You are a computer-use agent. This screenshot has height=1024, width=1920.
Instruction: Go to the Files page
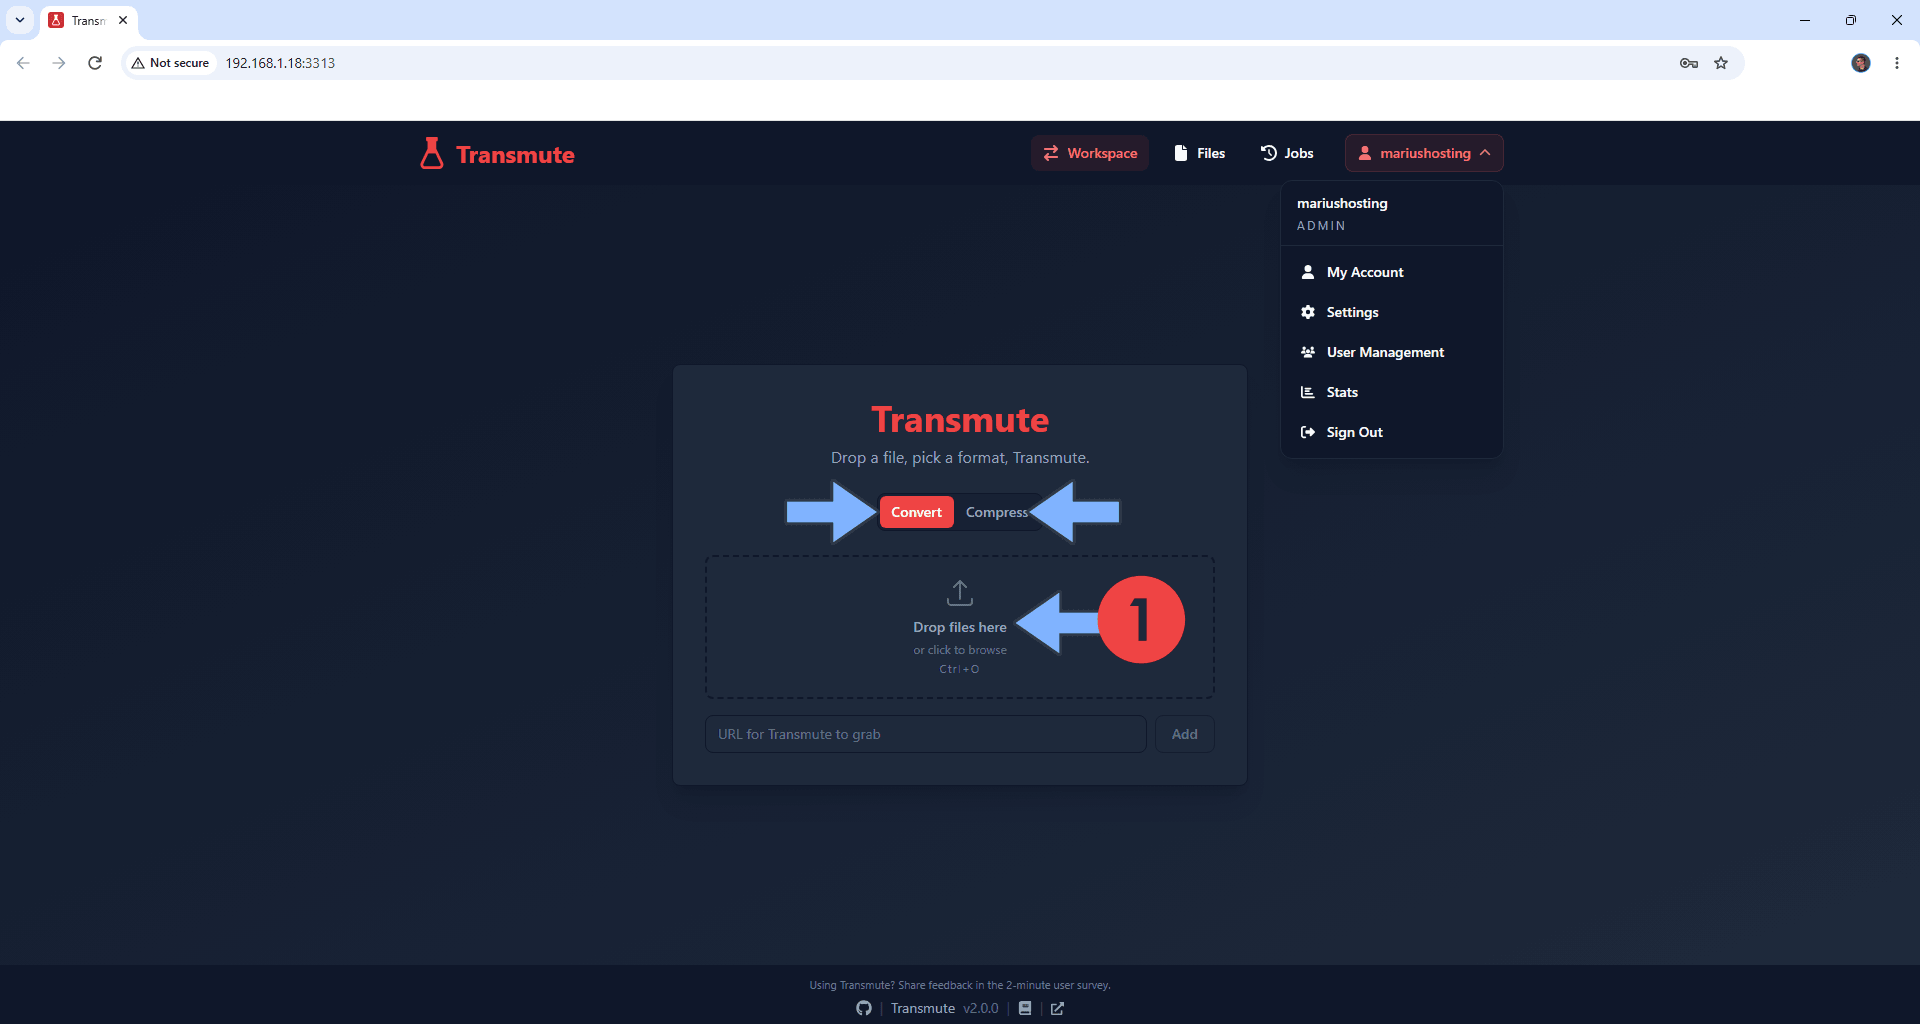(x=1199, y=153)
